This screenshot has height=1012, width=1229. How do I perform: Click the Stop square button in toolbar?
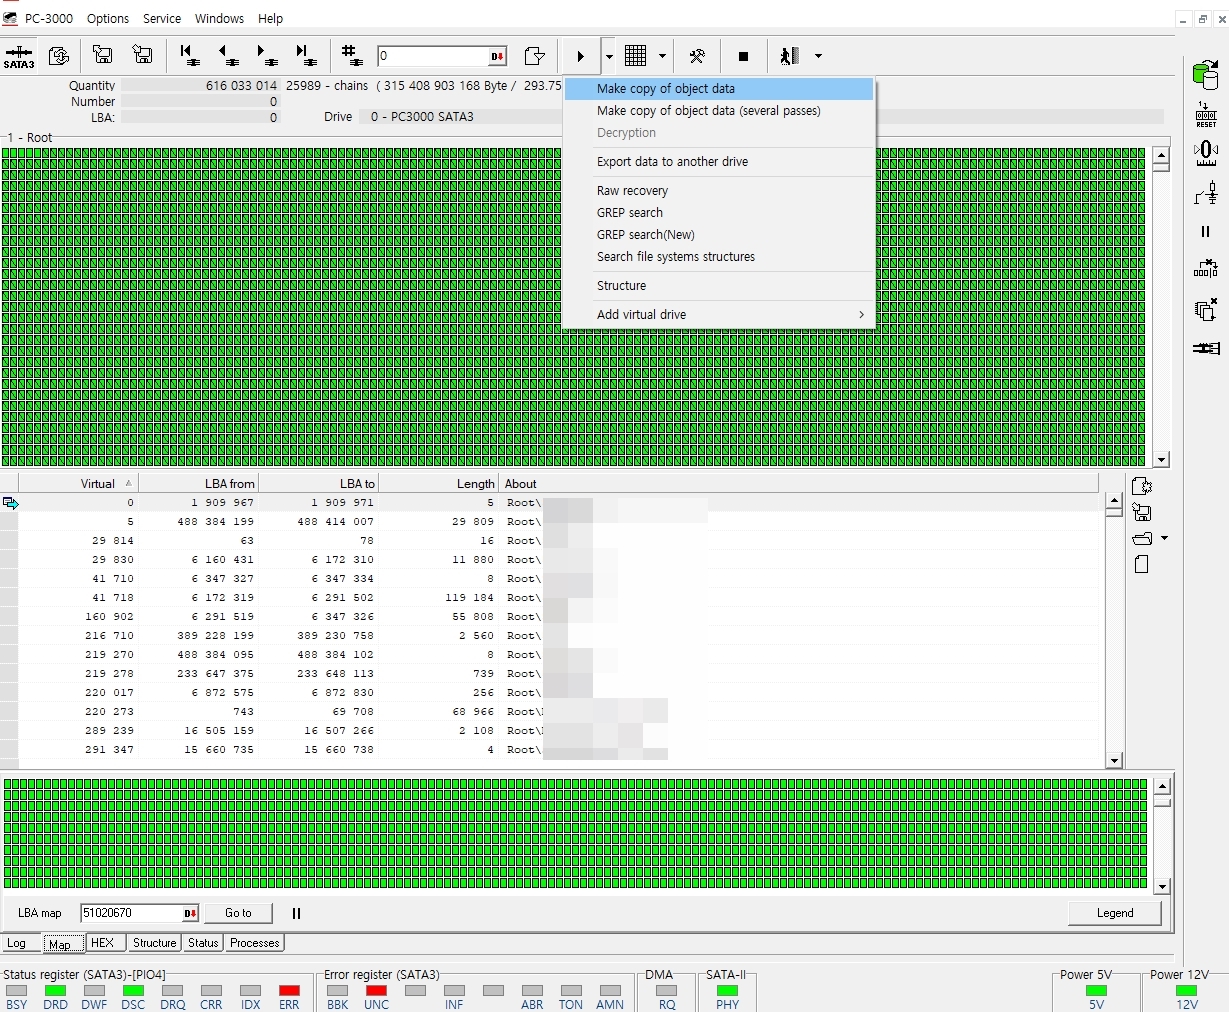click(x=743, y=56)
